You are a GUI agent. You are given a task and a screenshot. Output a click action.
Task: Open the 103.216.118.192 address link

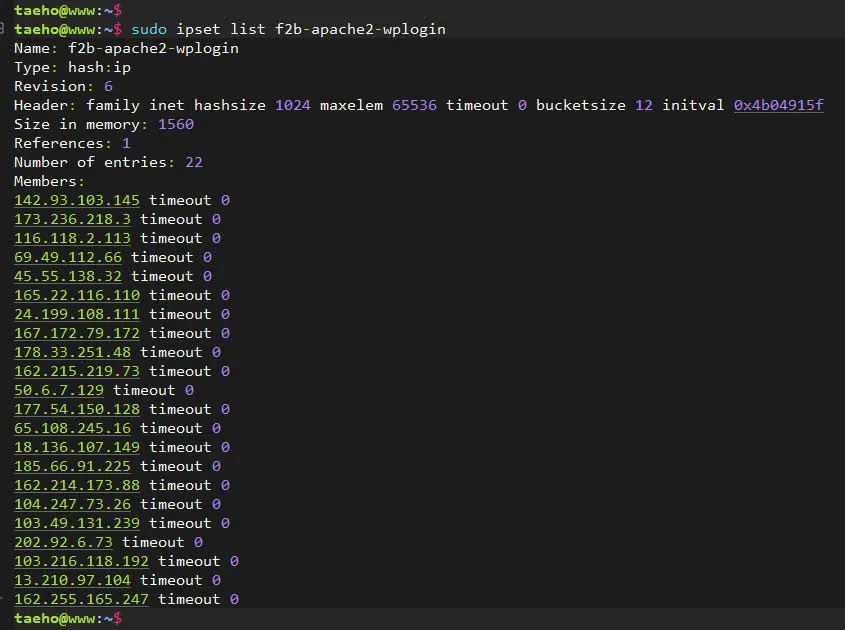[81, 561]
